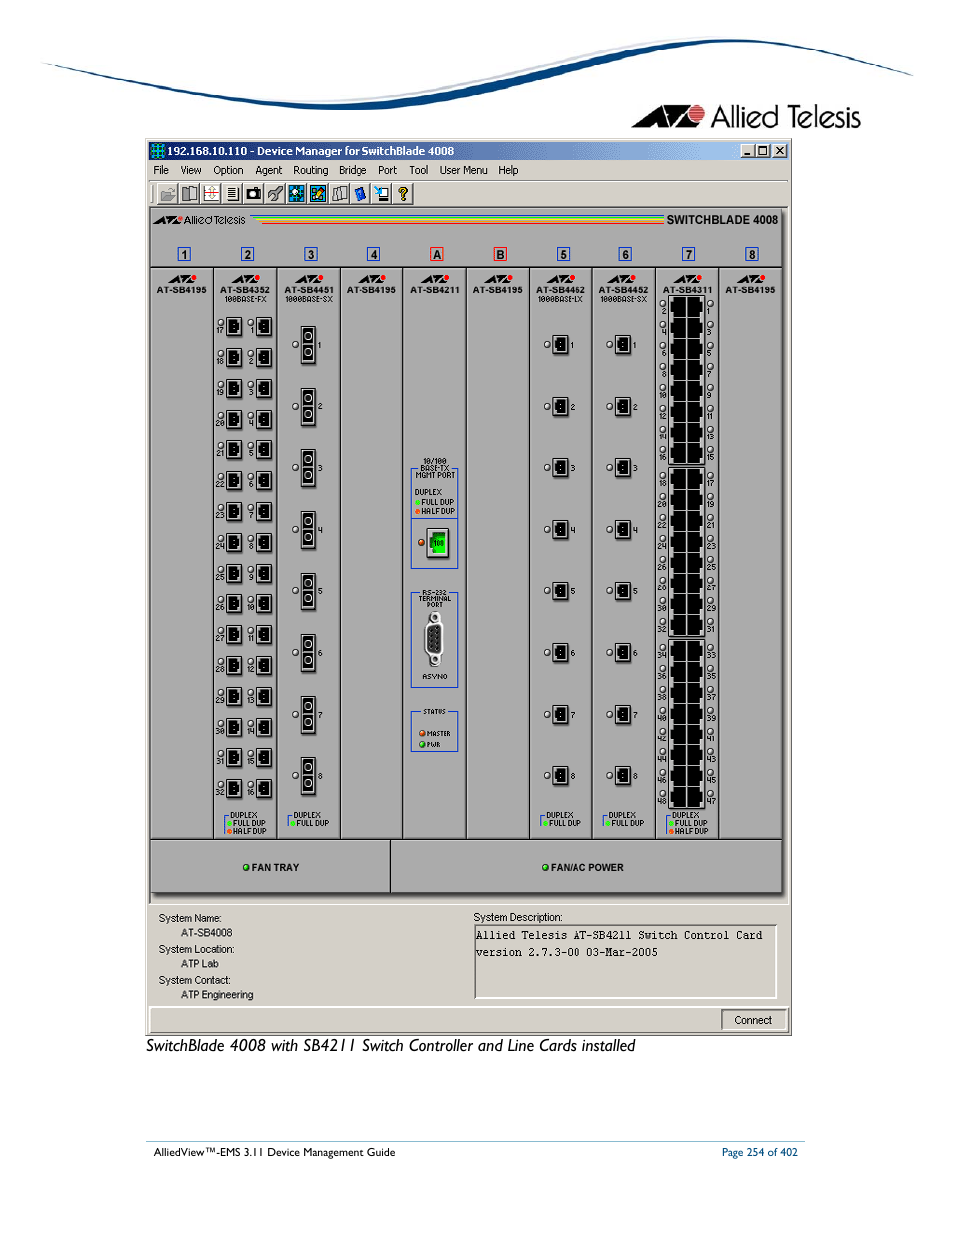The height and width of the screenshot is (1235, 954).
Task: Click the AT-SB4311 card label
Action: pos(688,290)
